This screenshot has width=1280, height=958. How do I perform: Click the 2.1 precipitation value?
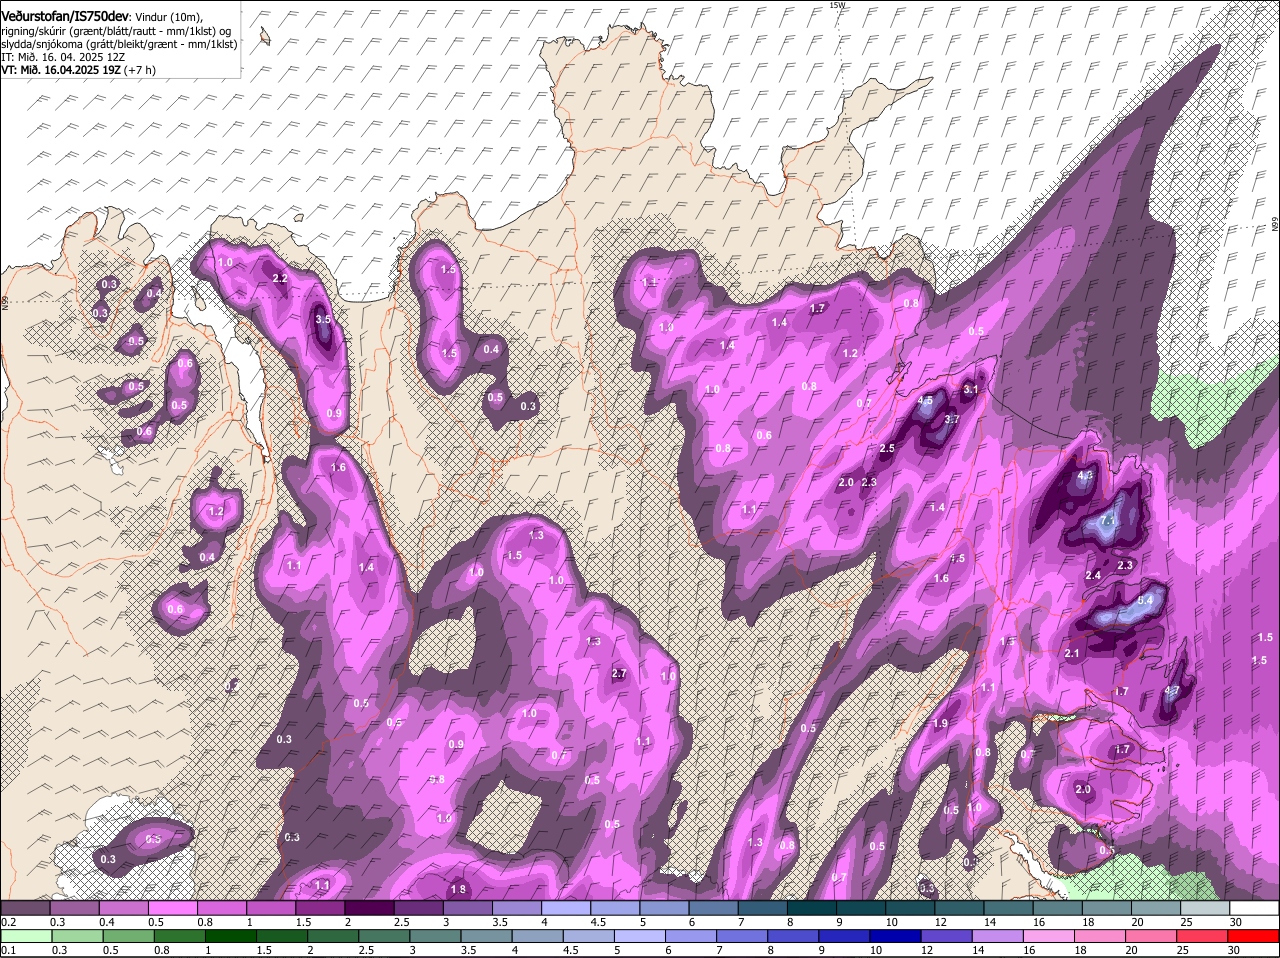[x=1073, y=654]
